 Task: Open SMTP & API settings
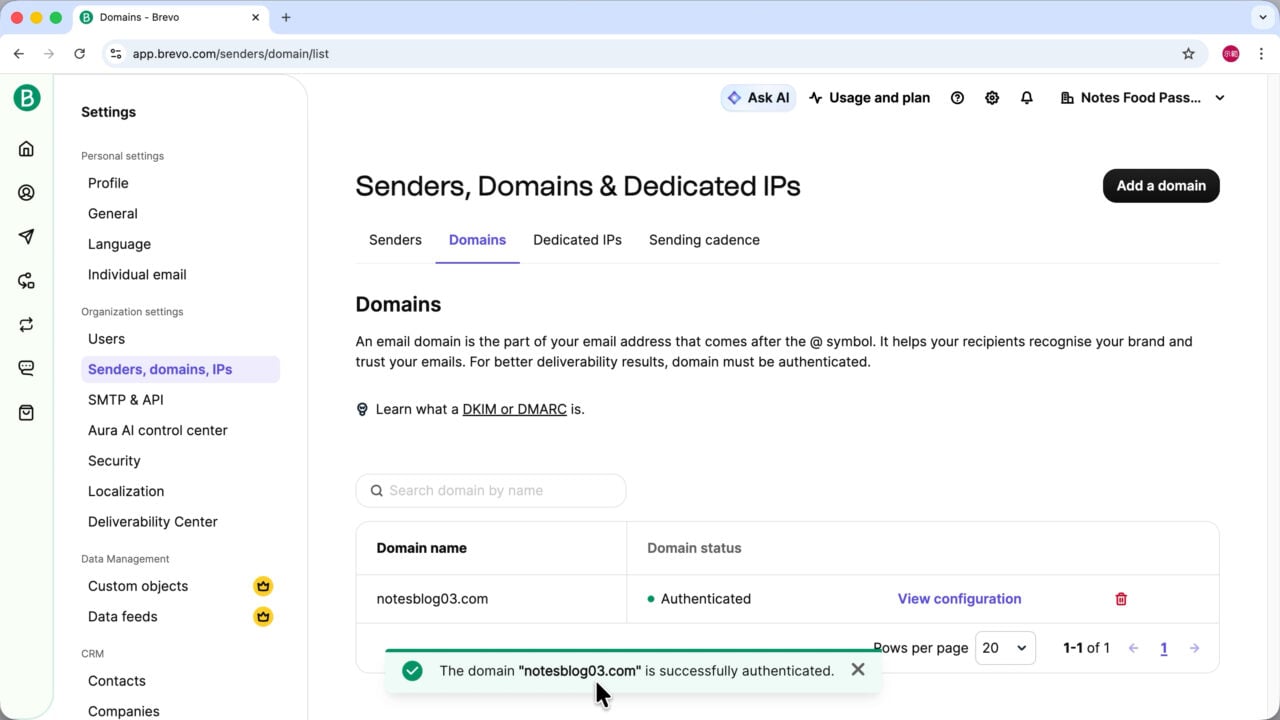[126, 400]
